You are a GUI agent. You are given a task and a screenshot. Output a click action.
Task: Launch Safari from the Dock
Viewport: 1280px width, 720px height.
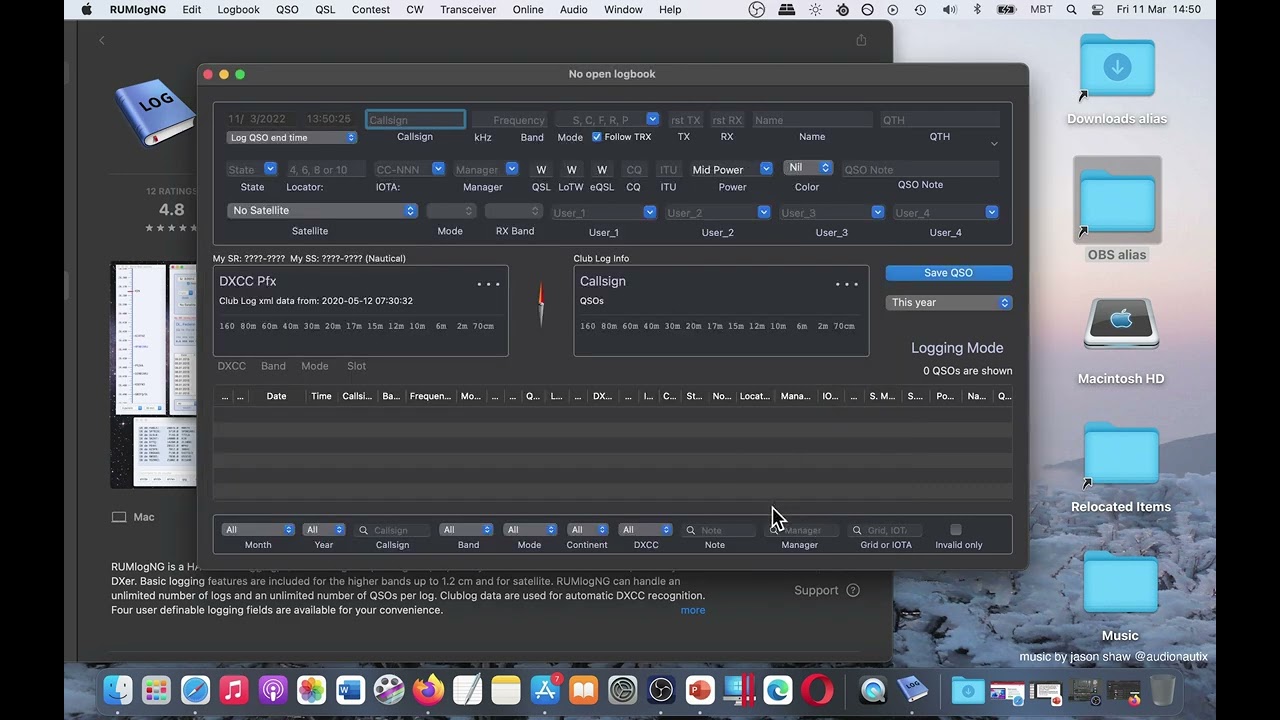point(195,690)
